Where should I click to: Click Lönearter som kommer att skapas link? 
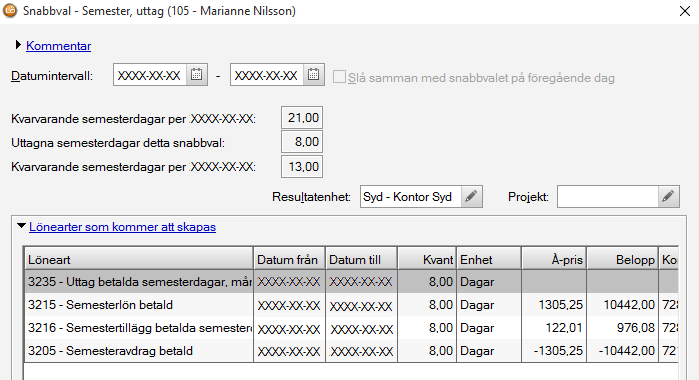point(123,227)
